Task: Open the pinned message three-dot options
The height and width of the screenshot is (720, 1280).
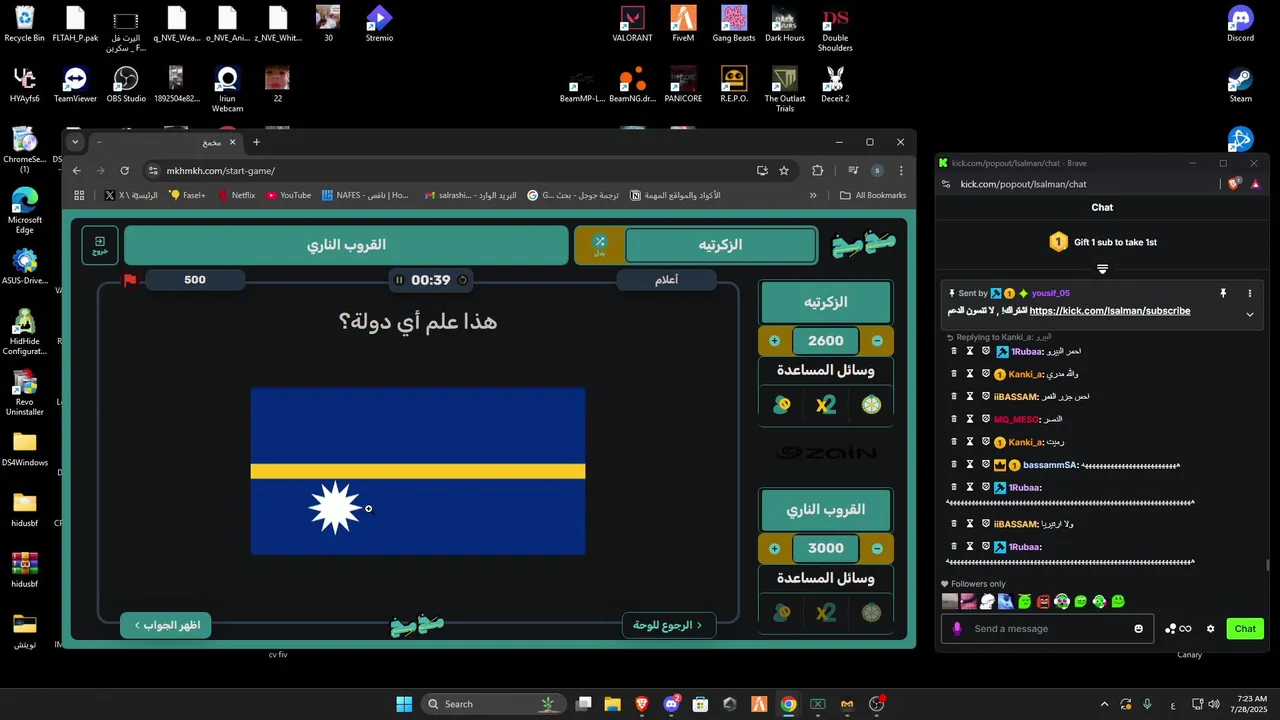Action: [x=1249, y=293]
